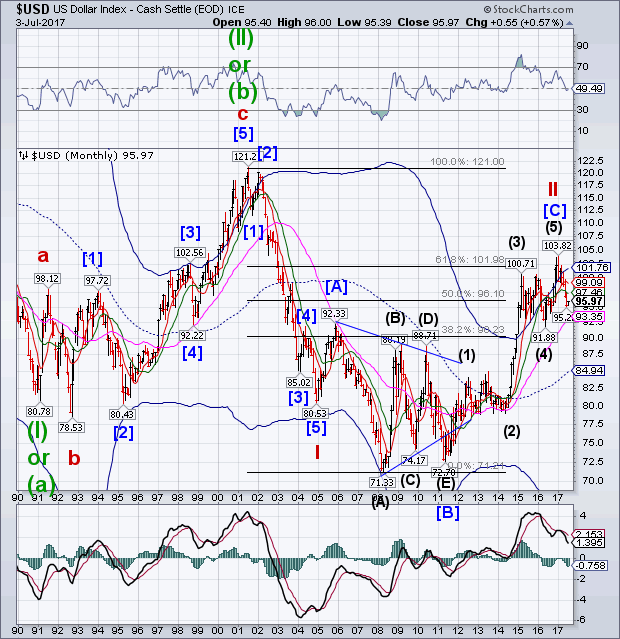This screenshot has width=620, height=639.
Task: Click the 61.8%: 101.98 Fibonacci level
Action: (467, 260)
